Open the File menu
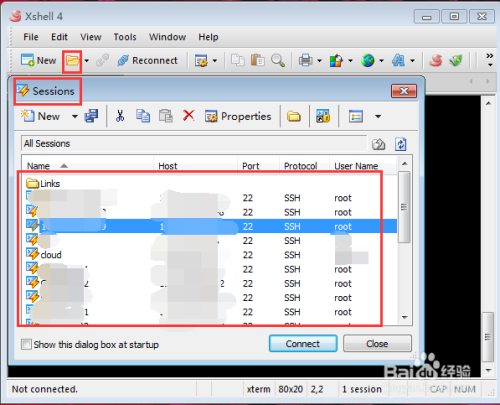 tap(31, 37)
